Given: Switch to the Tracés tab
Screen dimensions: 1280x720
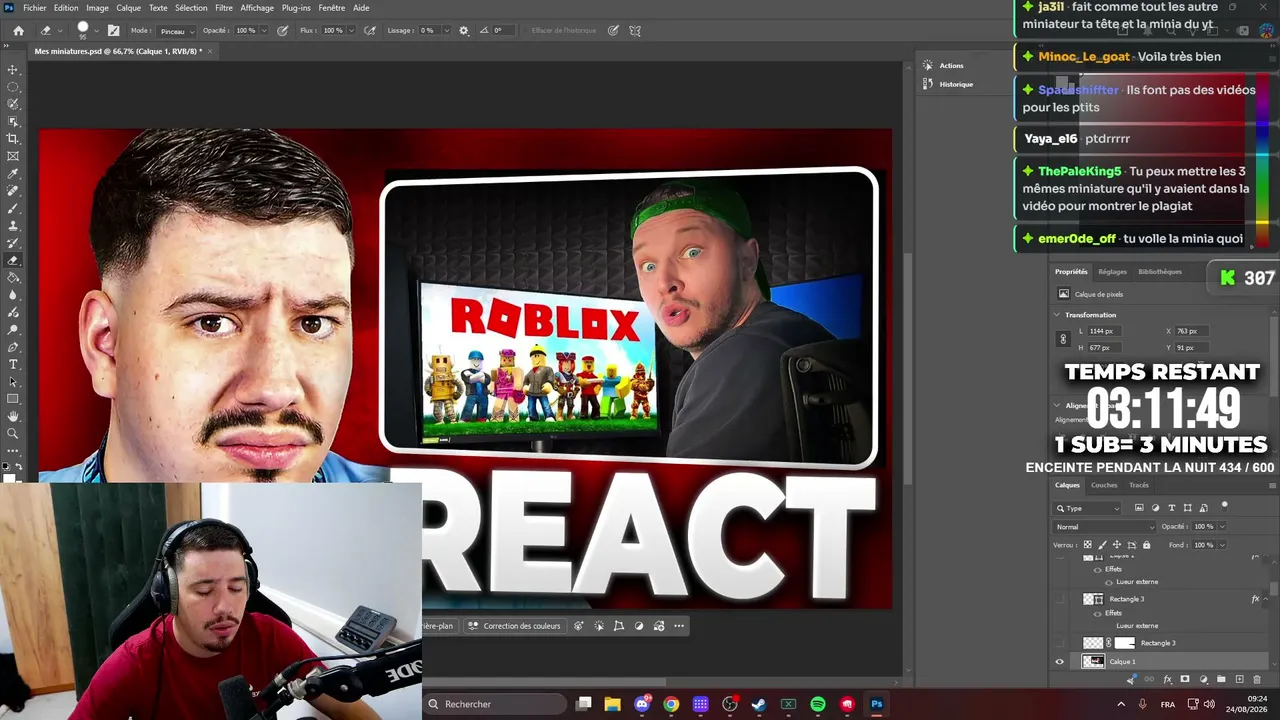Looking at the screenshot, I should [x=1139, y=485].
